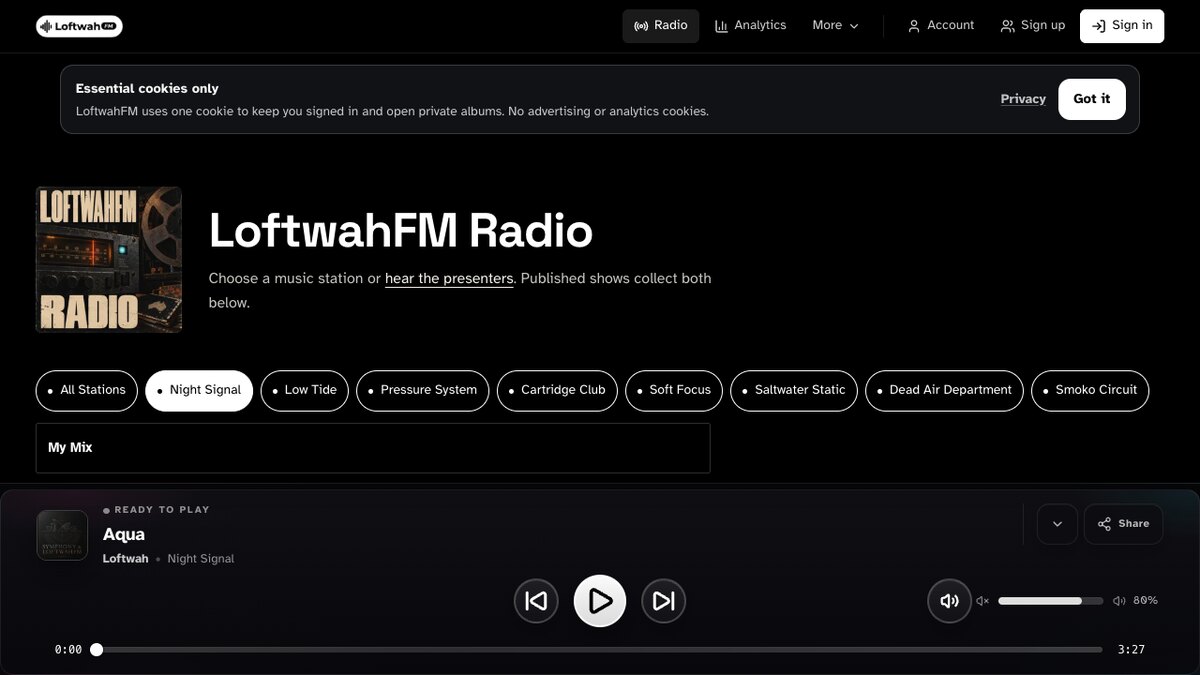The height and width of the screenshot is (675, 1200).
Task: Collapse the player with the chevron button
Action: tap(1057, 524)
